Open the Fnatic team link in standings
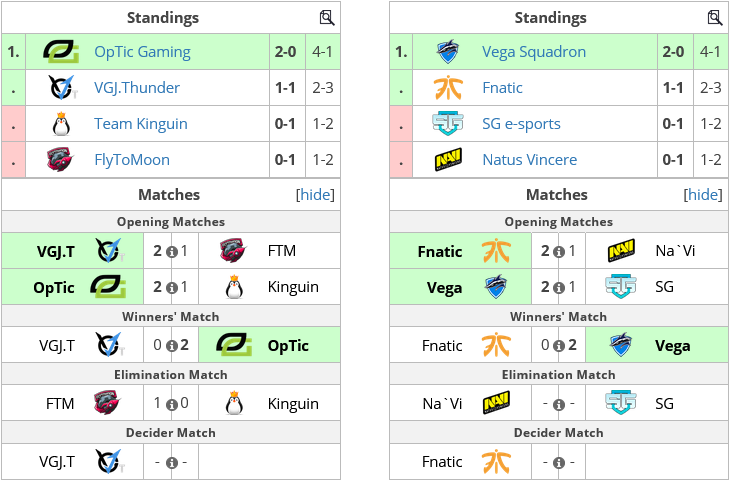 coord(502,87)
